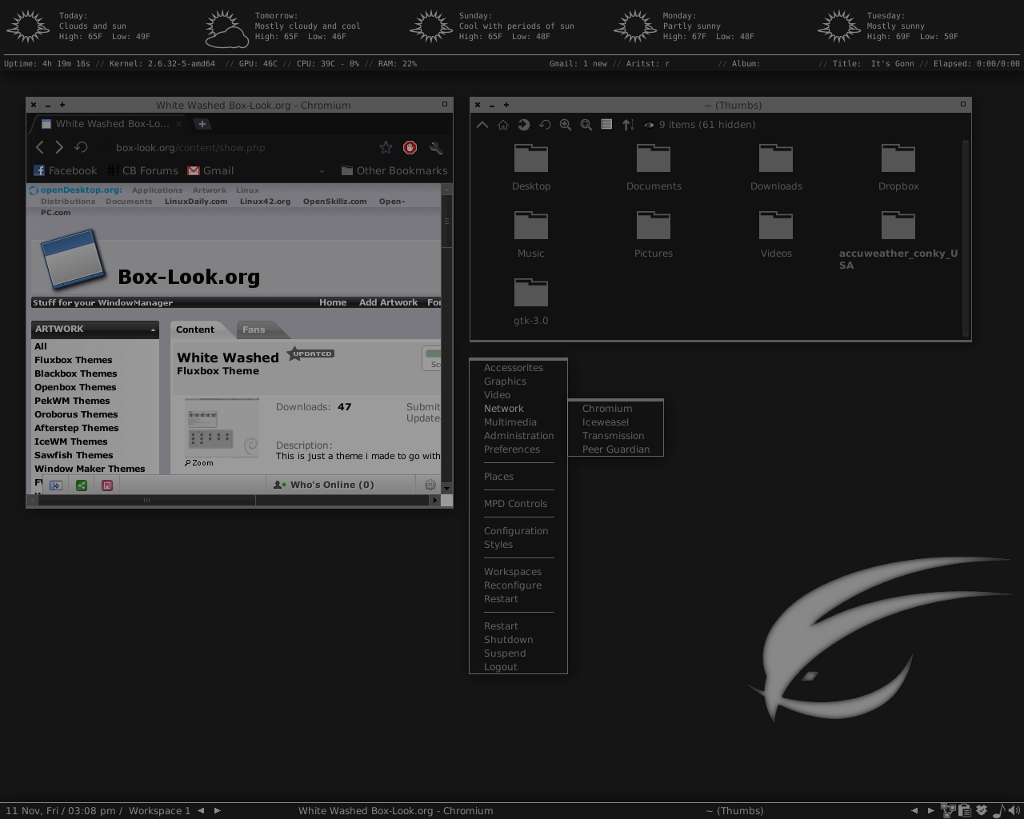The width and height of the screenshot is (1024, 819).
Task: Open Other Bookmarks folder
Action: [x=394, y=170]
